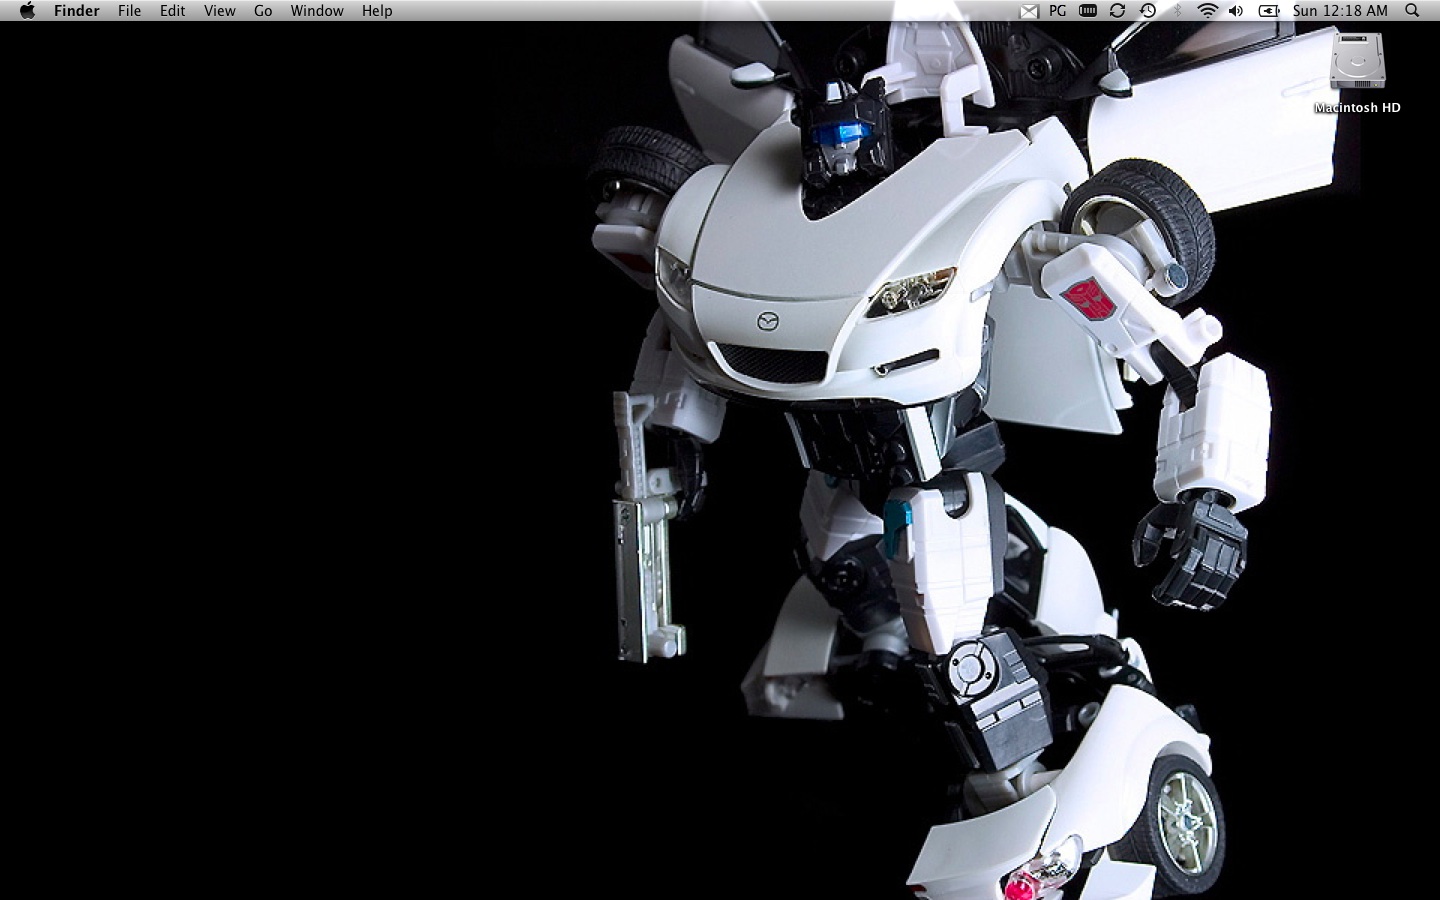The image size is (1440, 900).
Task: Open the volume control menu
Action: tap(1236, 11)
